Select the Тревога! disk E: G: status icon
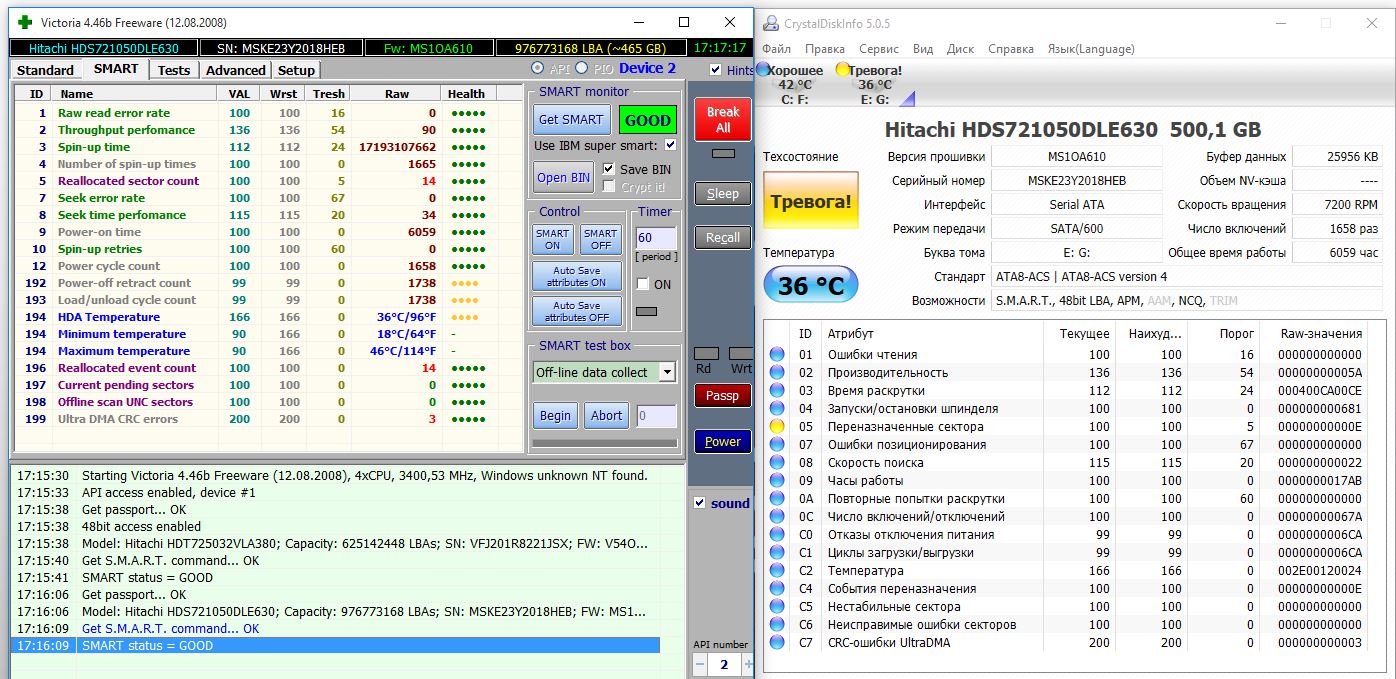The image size is (1396, 679). [x=843, y=70]
